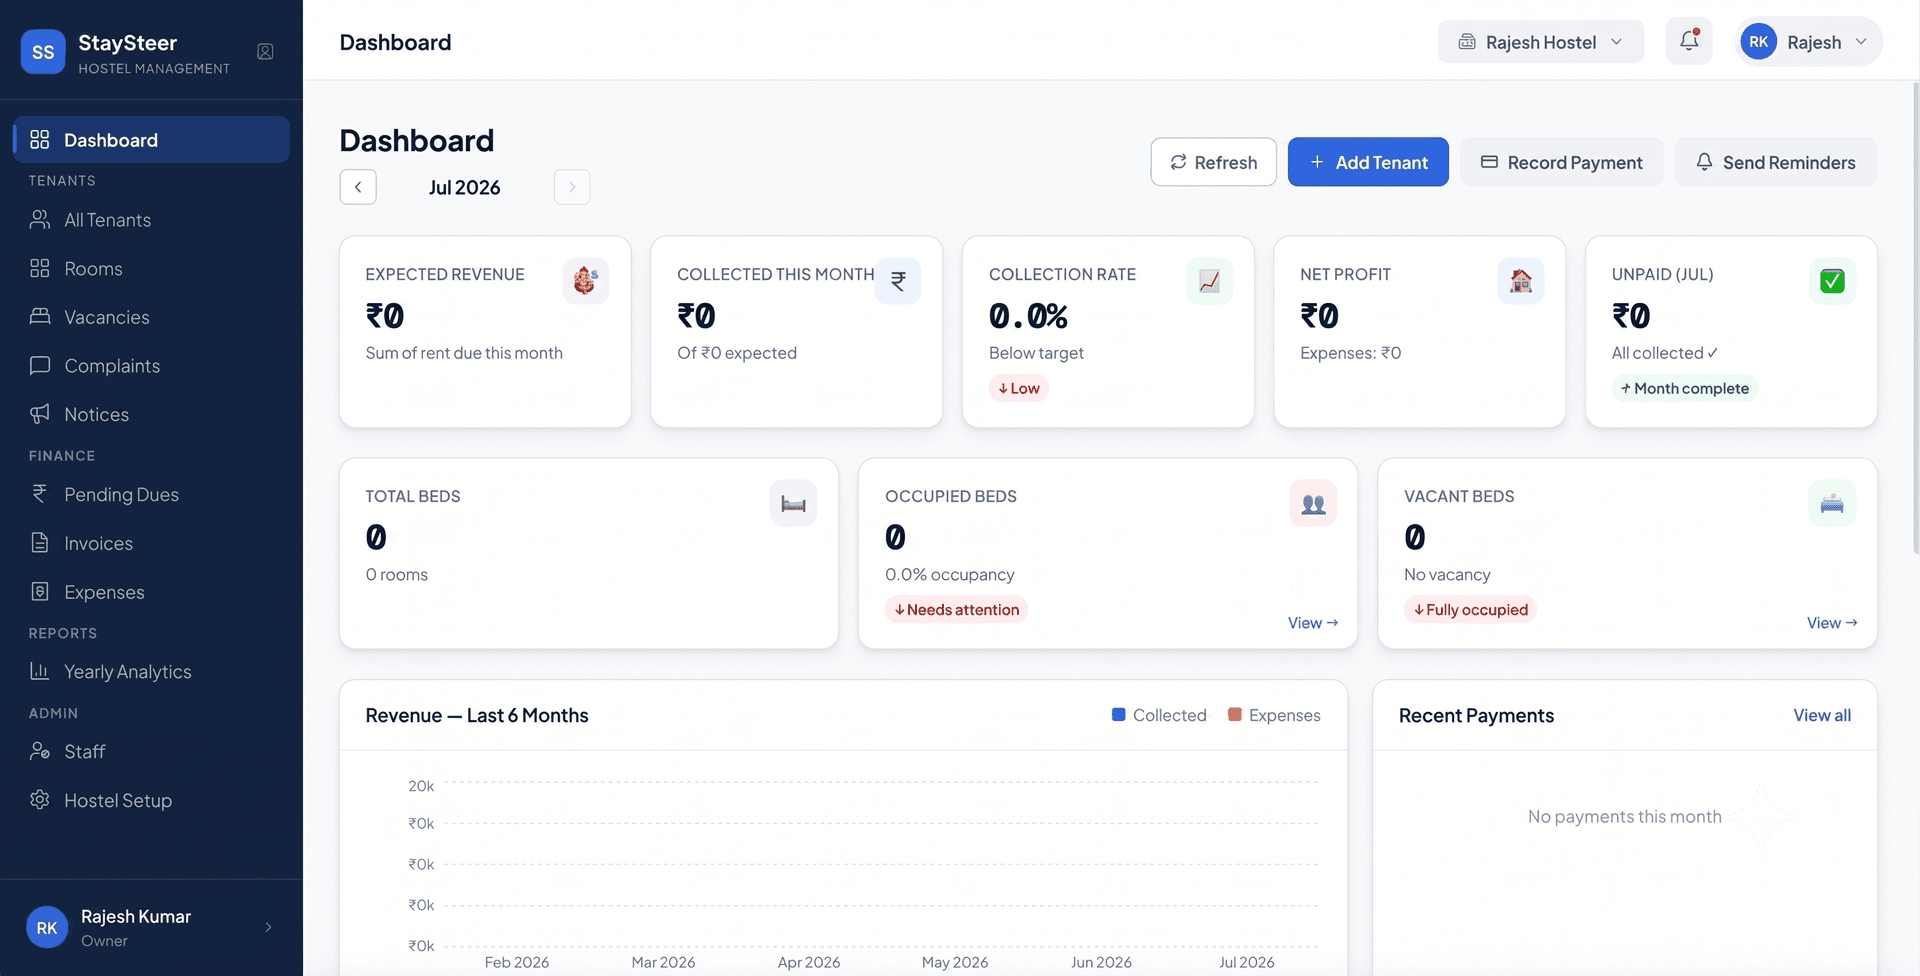Toggle the Collected legend series
The height and width of the screenshot is (976, 1920).
[x=1159, y=715]
